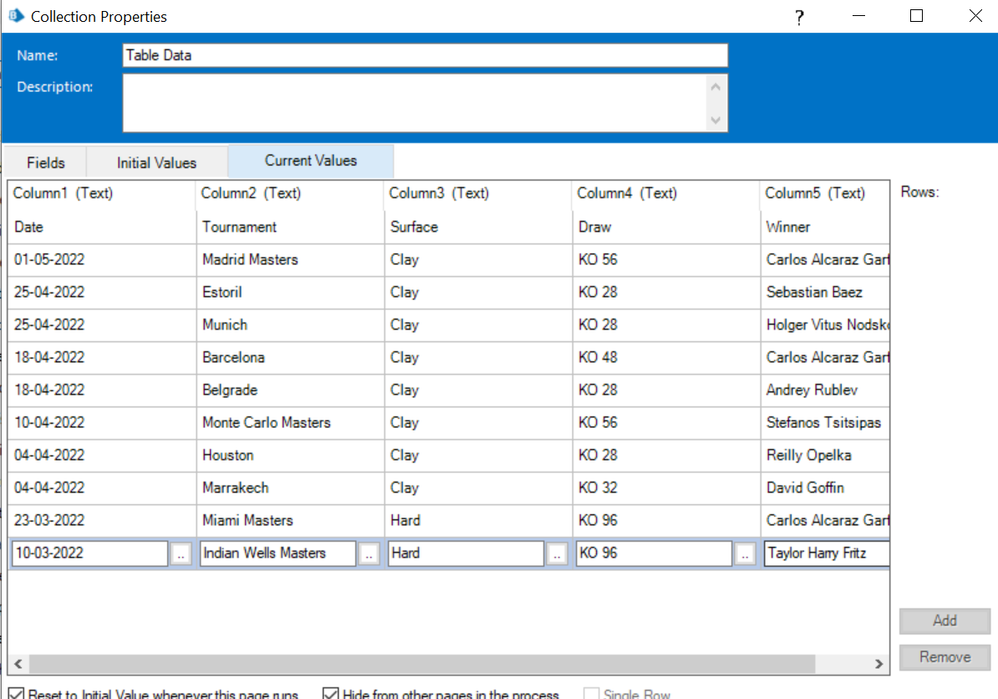Image resolution: width=998 pixels, height=699 pixels.
Task: Toggle Hide from other pages checkbox
Action: coord(331,693)
